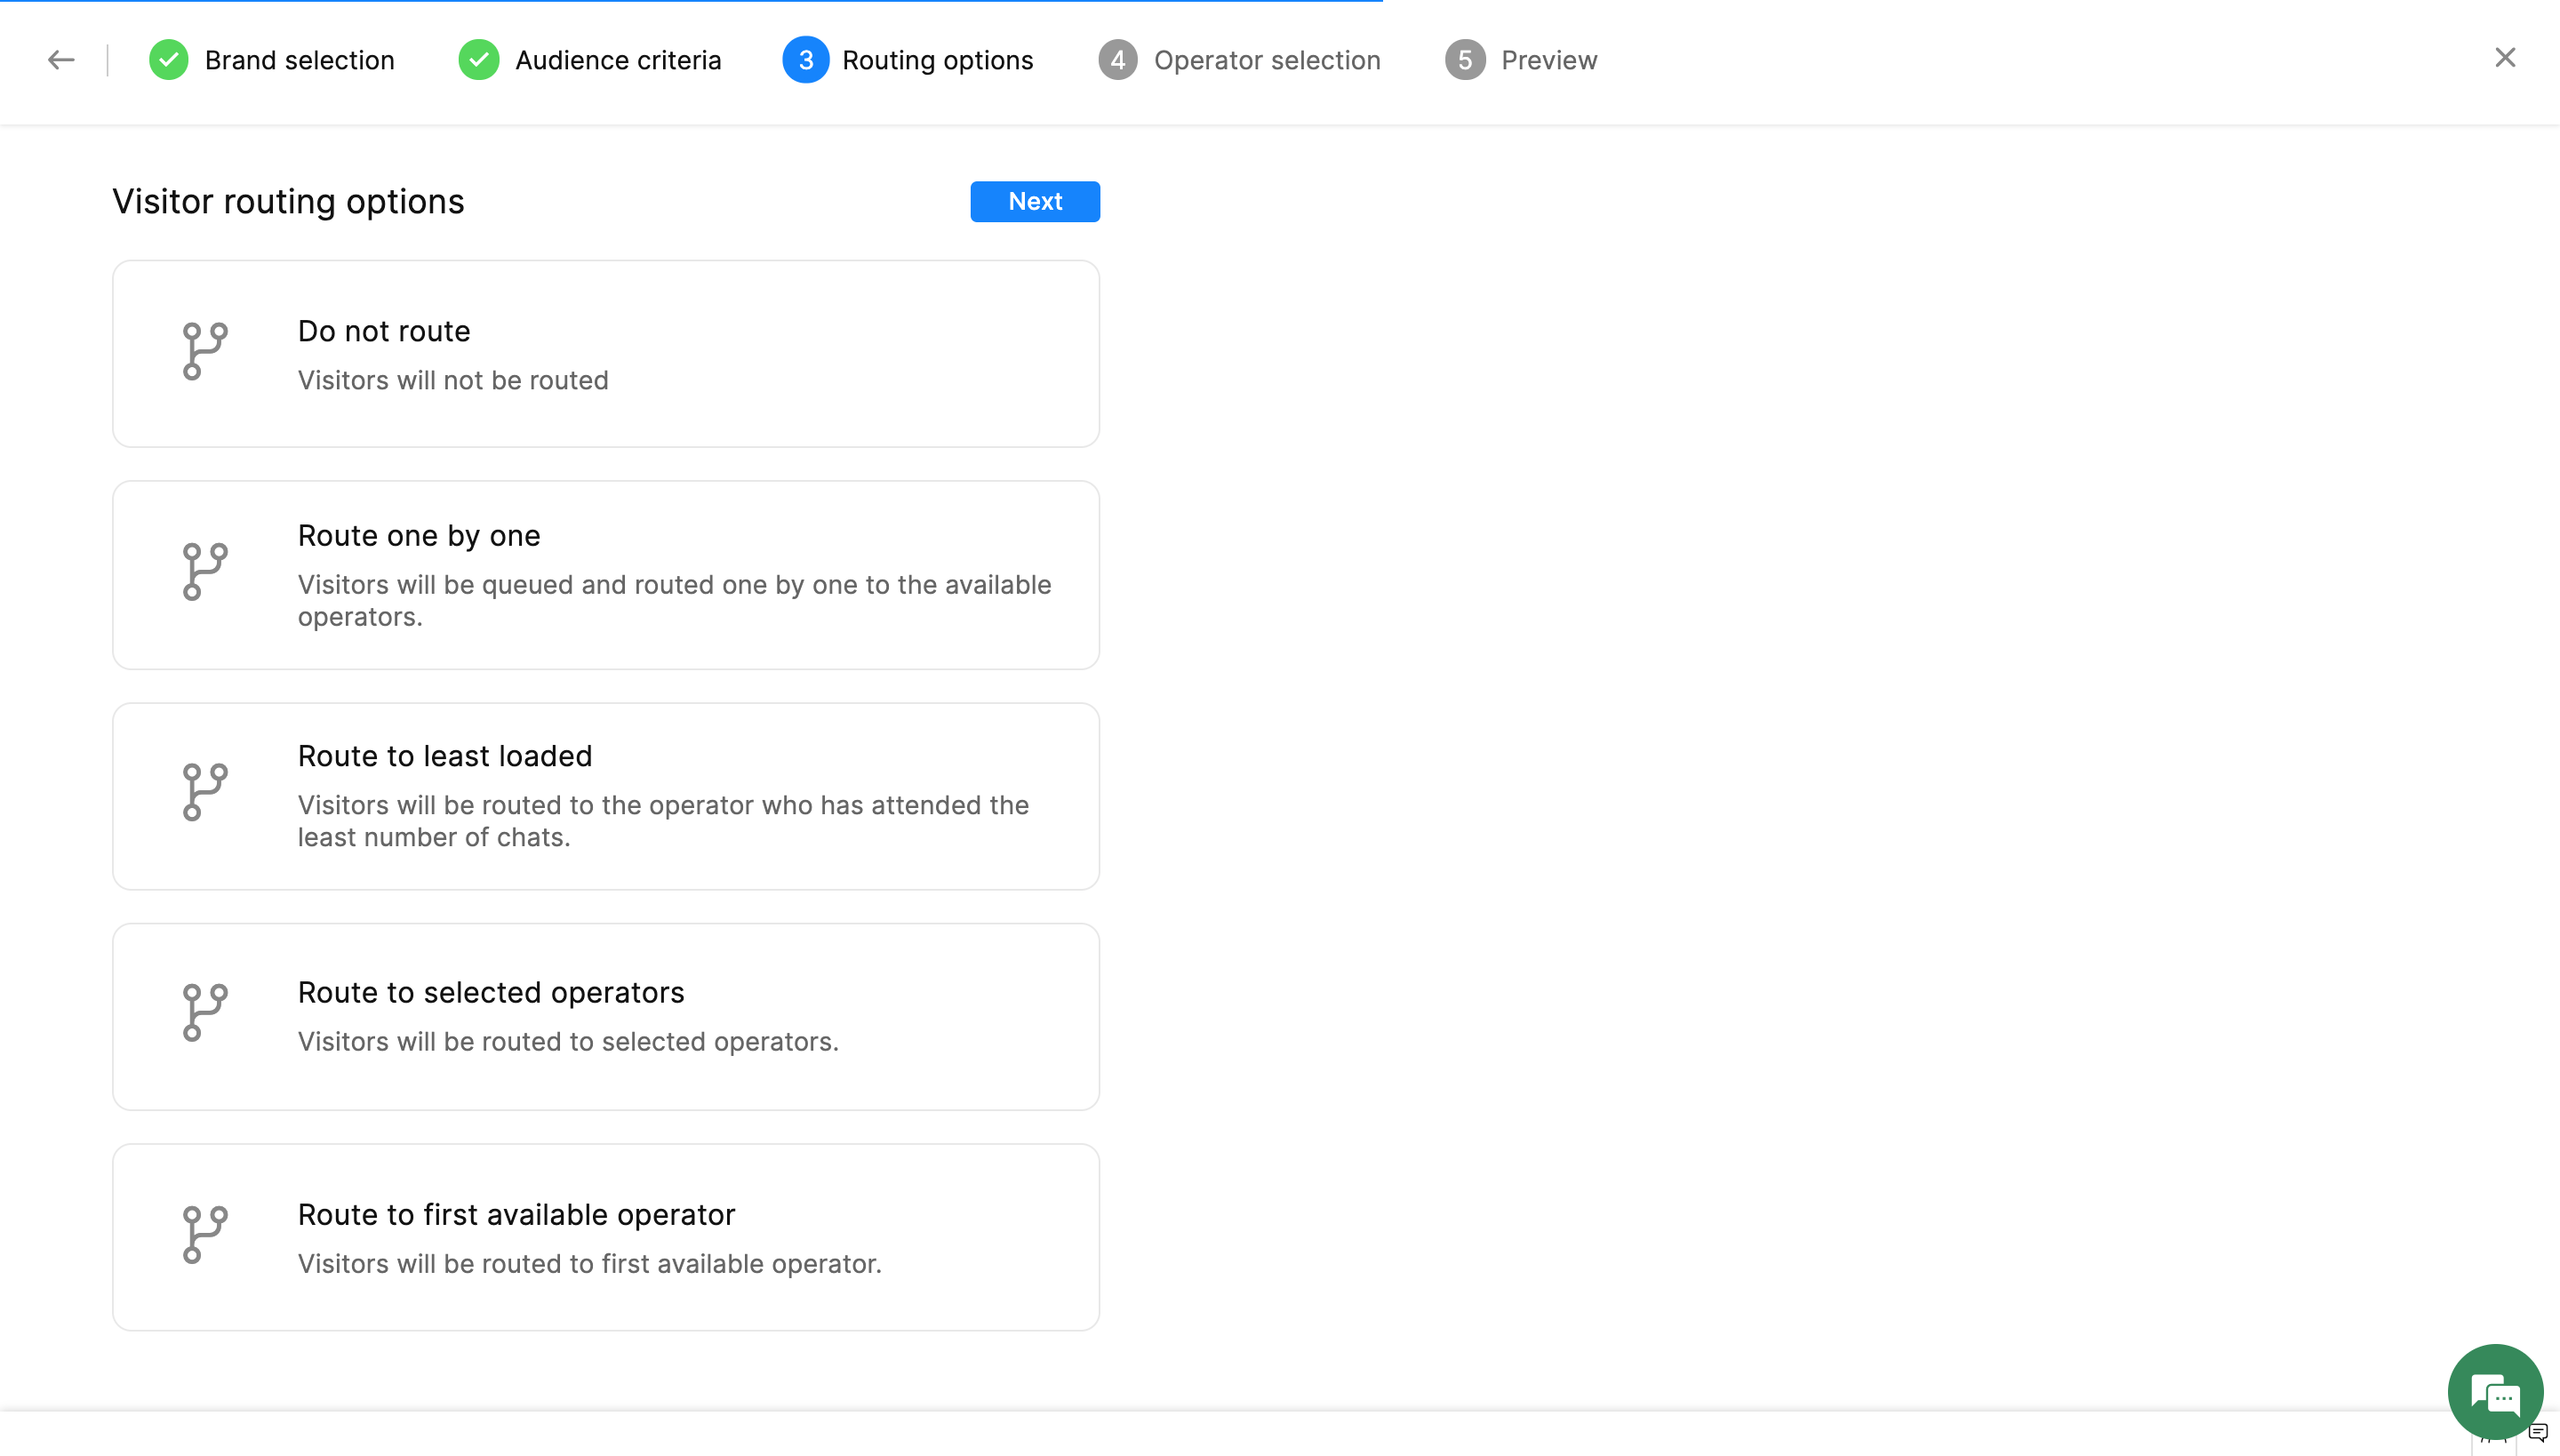Click the branch icon on Route to selected operators
The width and height of the screenshot is (2560, 1456).
[x=205, y=1012]
